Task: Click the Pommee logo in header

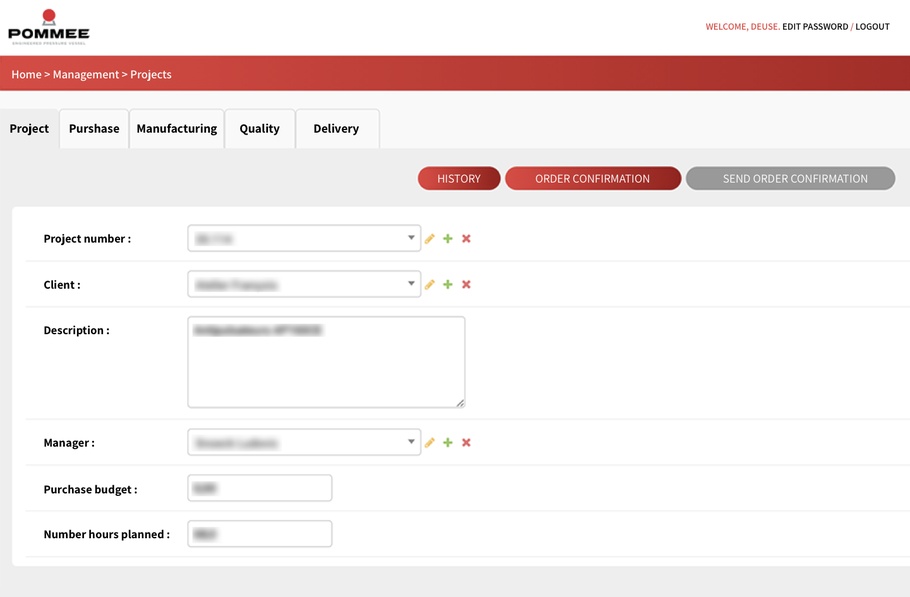Action: (48, 27)
